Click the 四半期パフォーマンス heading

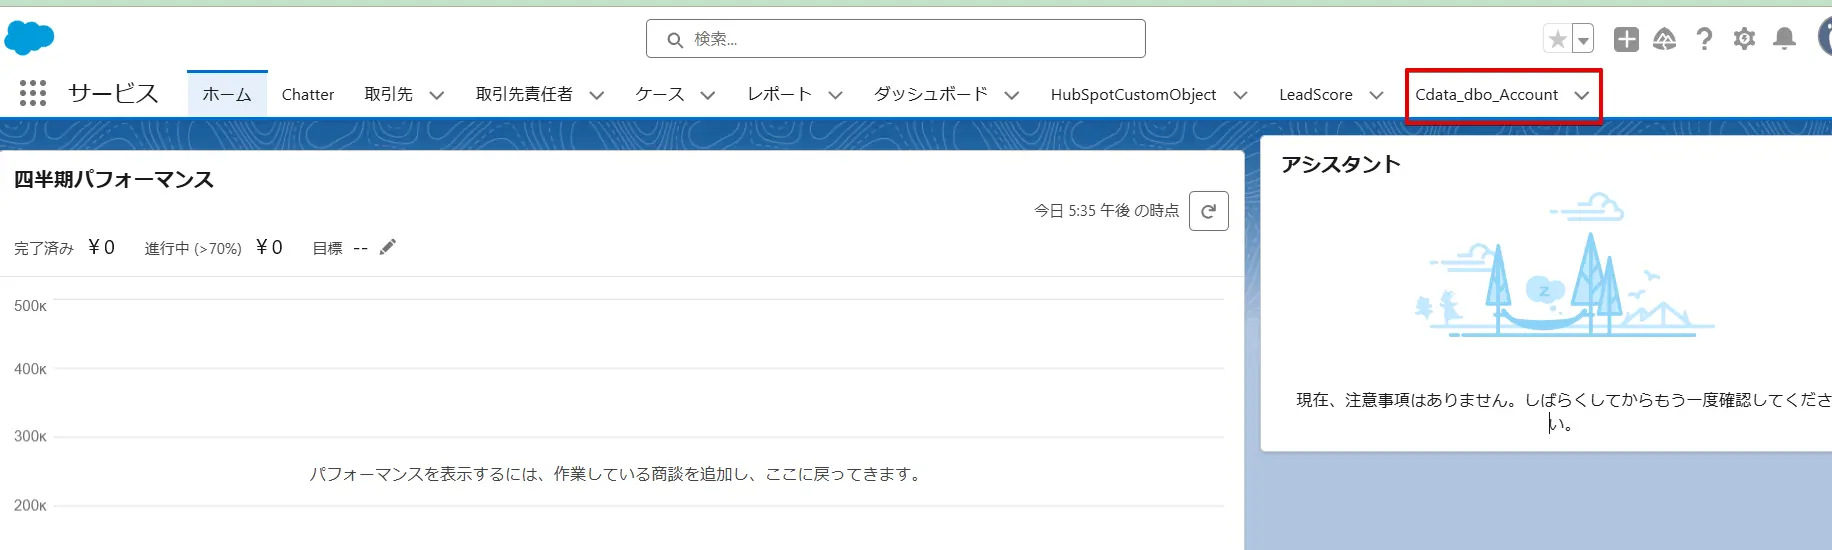[114, 179]
